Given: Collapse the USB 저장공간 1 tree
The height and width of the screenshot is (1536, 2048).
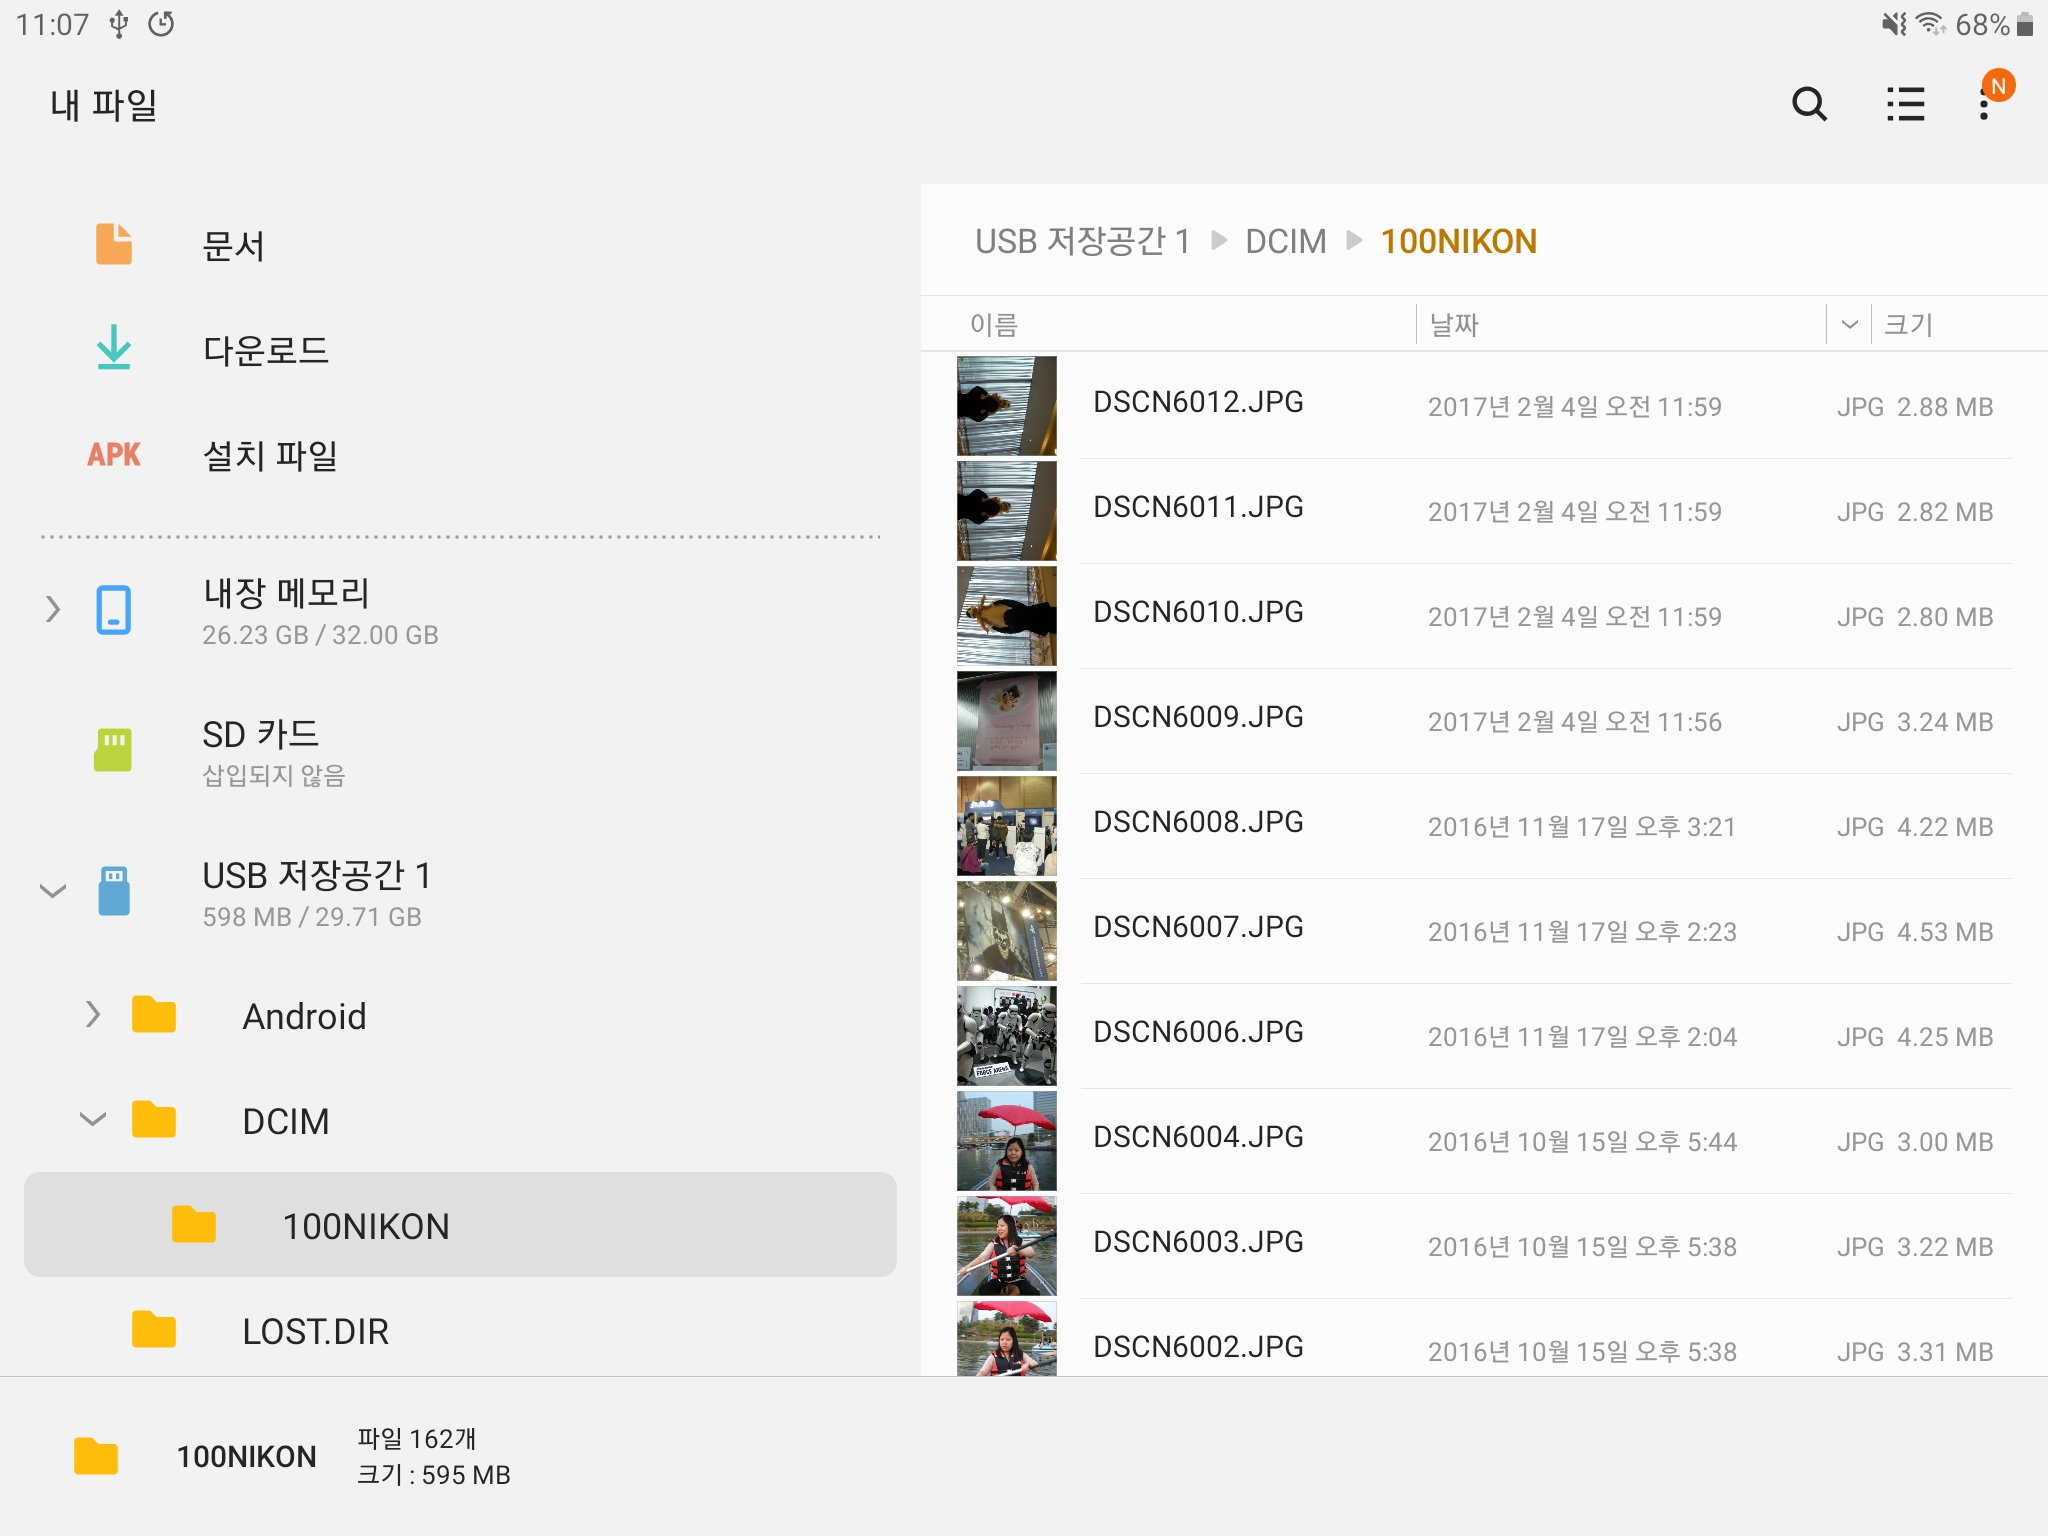Looking at the screenshot, I should click(x=53, y=890).
